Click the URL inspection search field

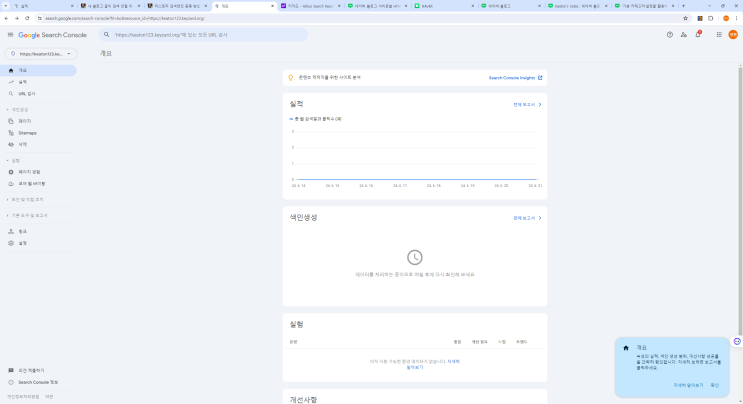[x=203, y=35]
